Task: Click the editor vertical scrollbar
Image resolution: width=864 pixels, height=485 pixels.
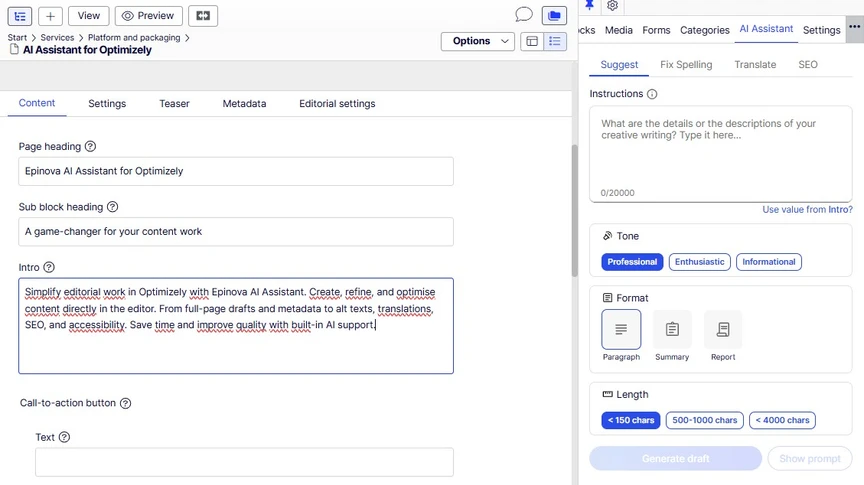Action: point(574,211)
